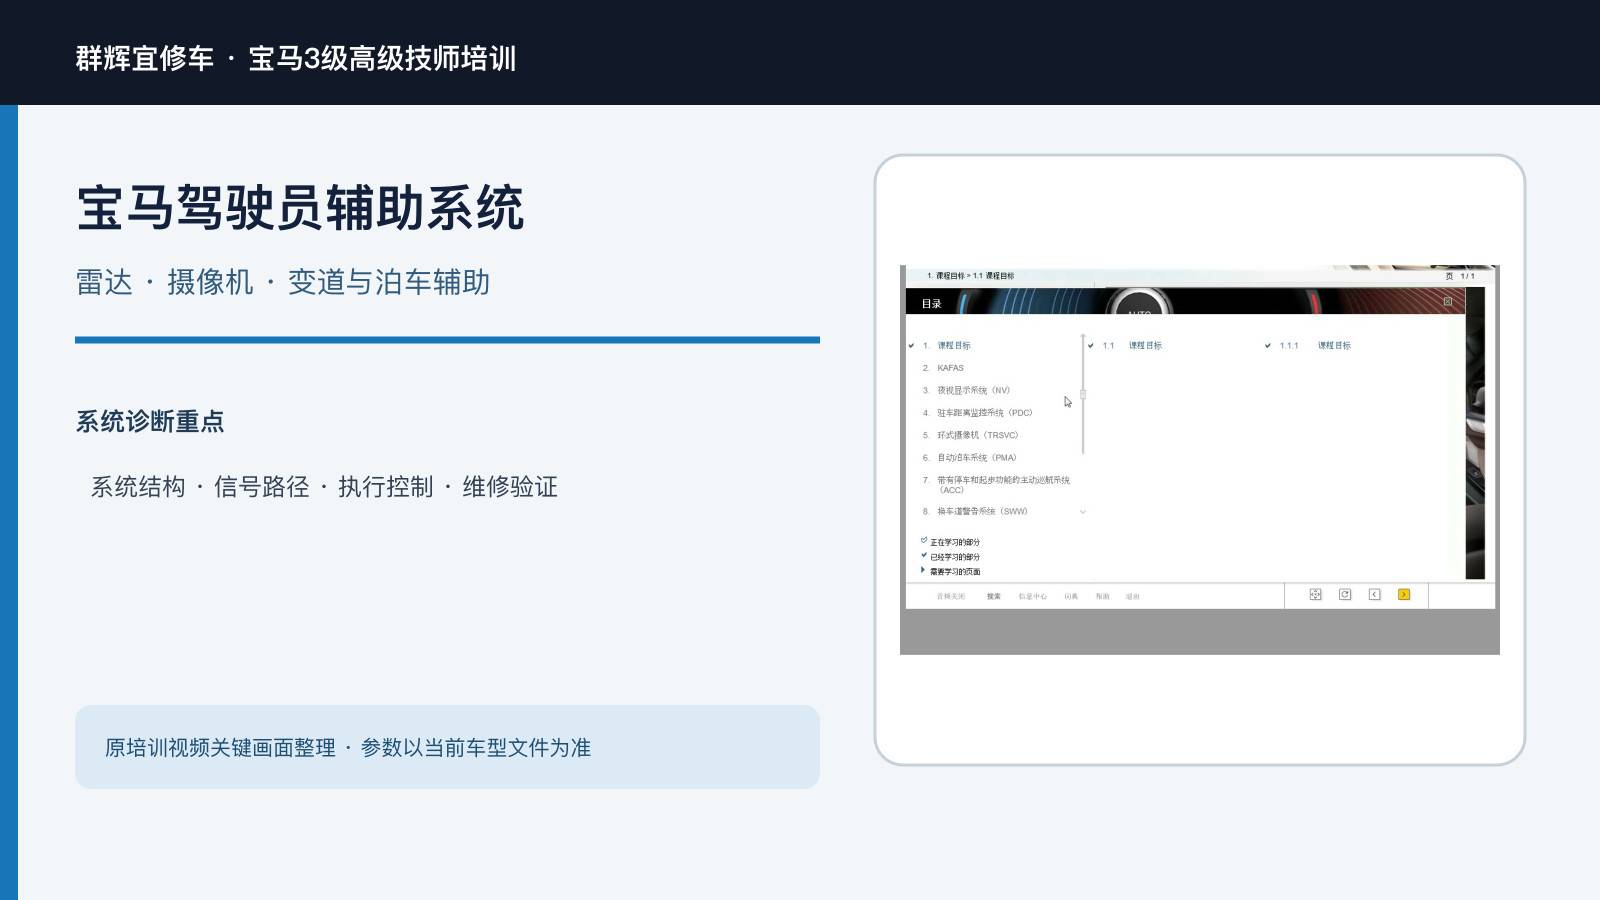
Task: Open 词典 in the bottom bar
Action: click(x=1071, y=597)
